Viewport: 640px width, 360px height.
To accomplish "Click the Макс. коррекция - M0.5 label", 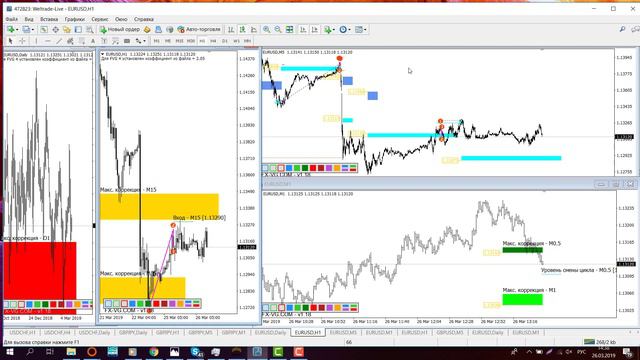I will (x=531, y=243).
